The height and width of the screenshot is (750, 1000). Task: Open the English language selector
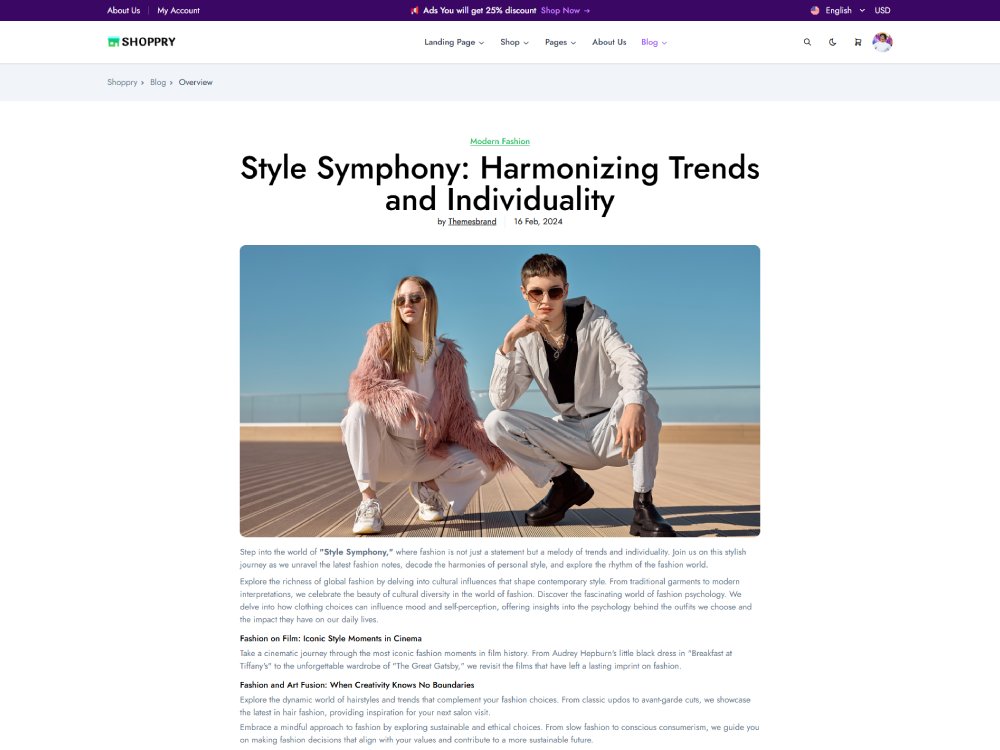[x=844, y=10]
